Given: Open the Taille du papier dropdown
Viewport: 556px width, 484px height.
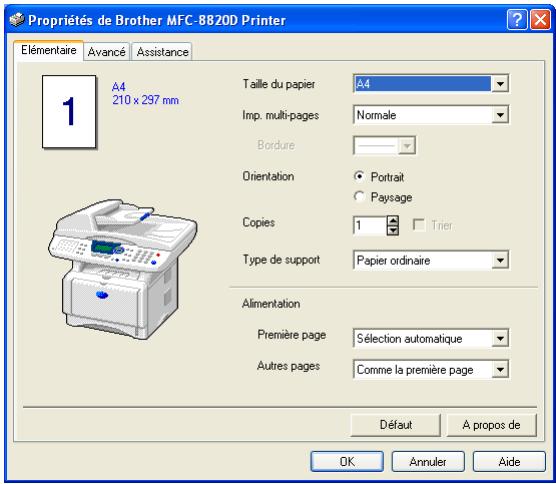Looking at the screenshot, I should pyautogui.click(x=431, y=84).
